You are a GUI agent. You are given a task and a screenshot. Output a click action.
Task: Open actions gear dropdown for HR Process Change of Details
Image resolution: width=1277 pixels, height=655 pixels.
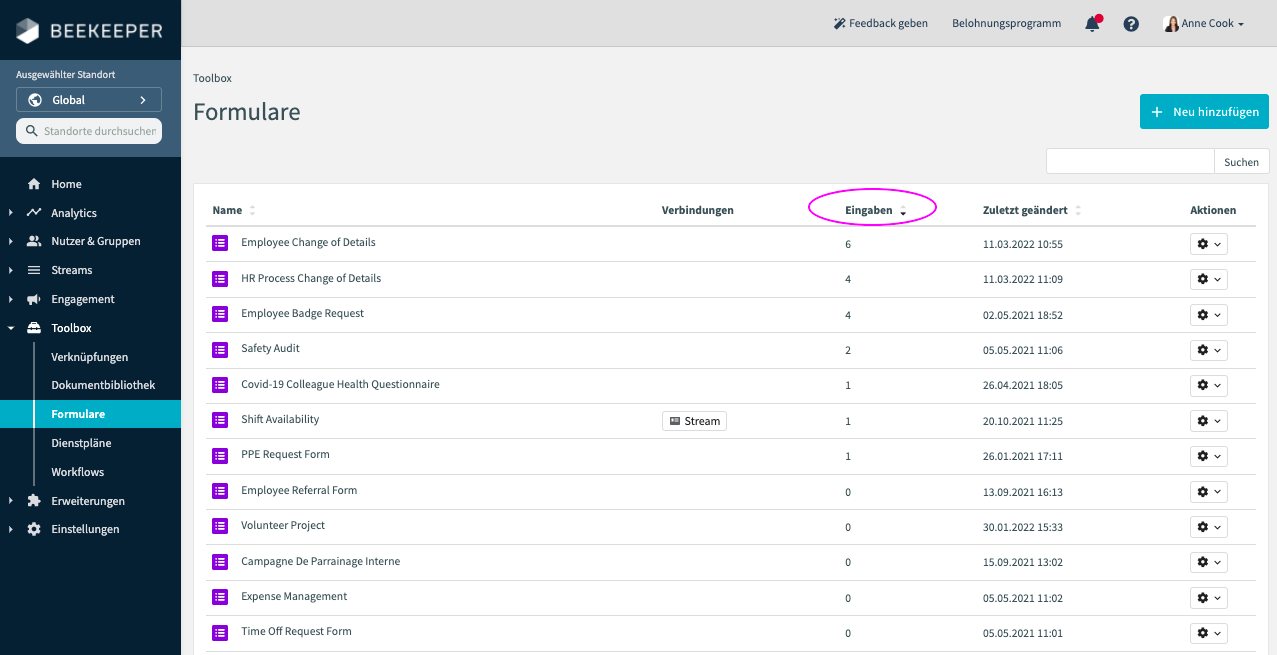pos(1208,279)
